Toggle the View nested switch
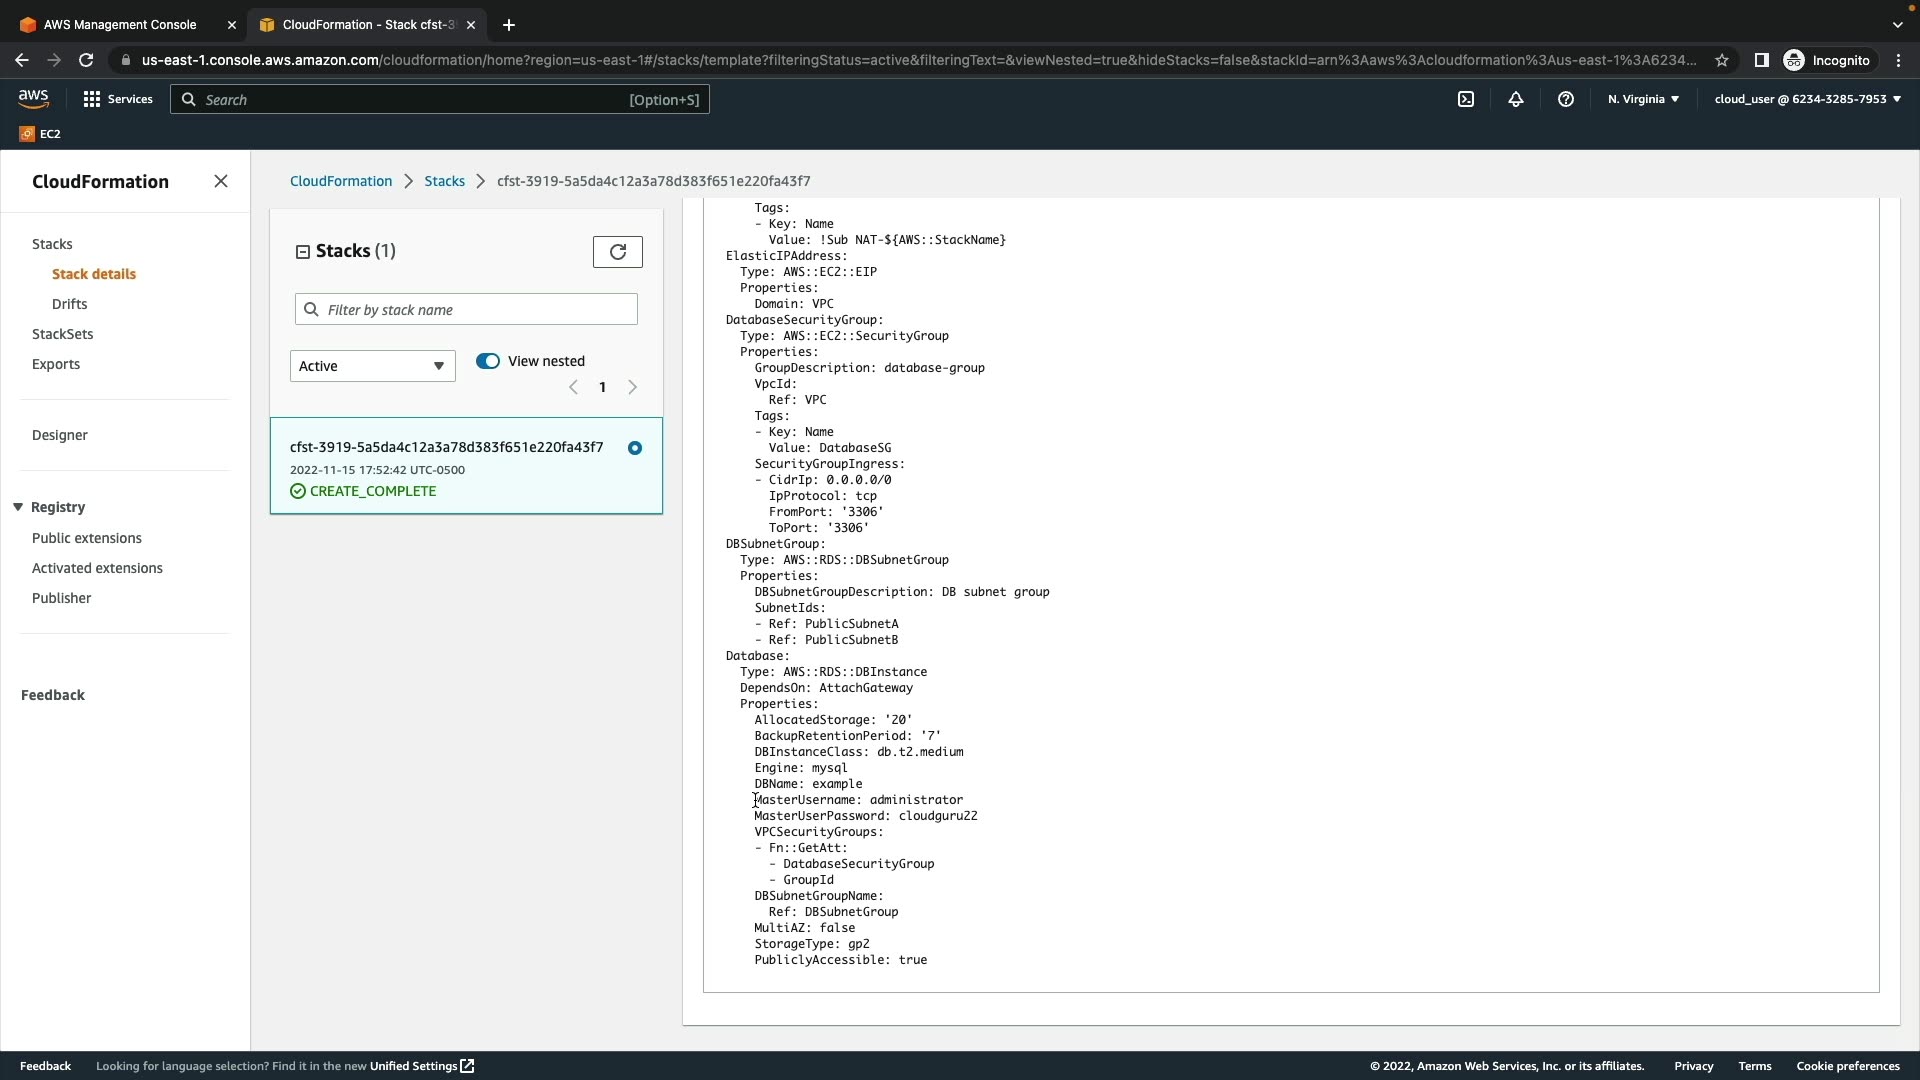The height and width of the screenshot is (1080, 1920). tap(488, 361)
